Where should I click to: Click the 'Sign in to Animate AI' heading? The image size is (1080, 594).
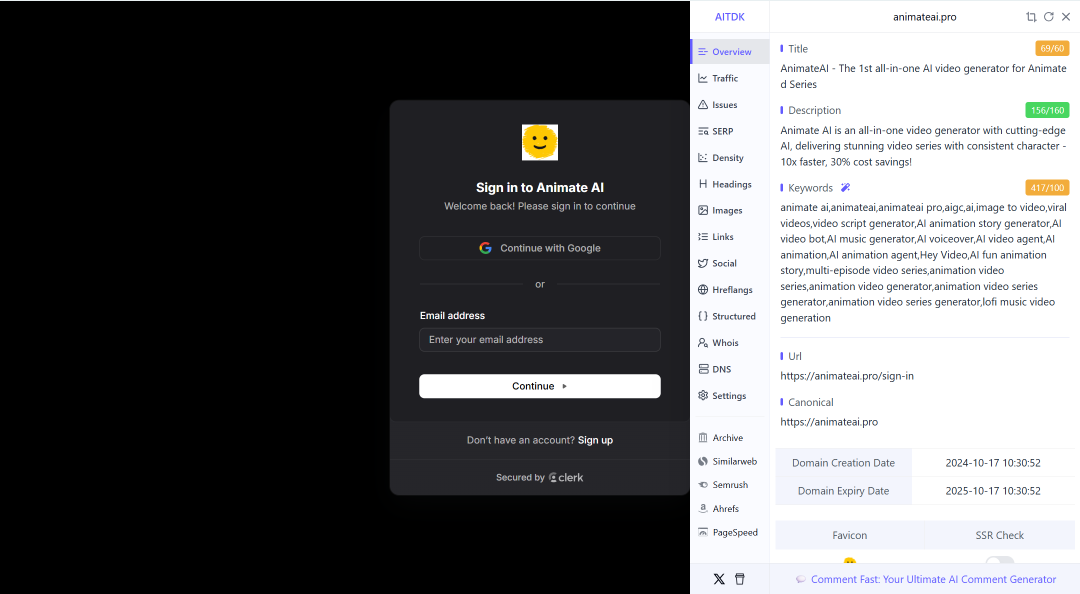pos(540,187)
